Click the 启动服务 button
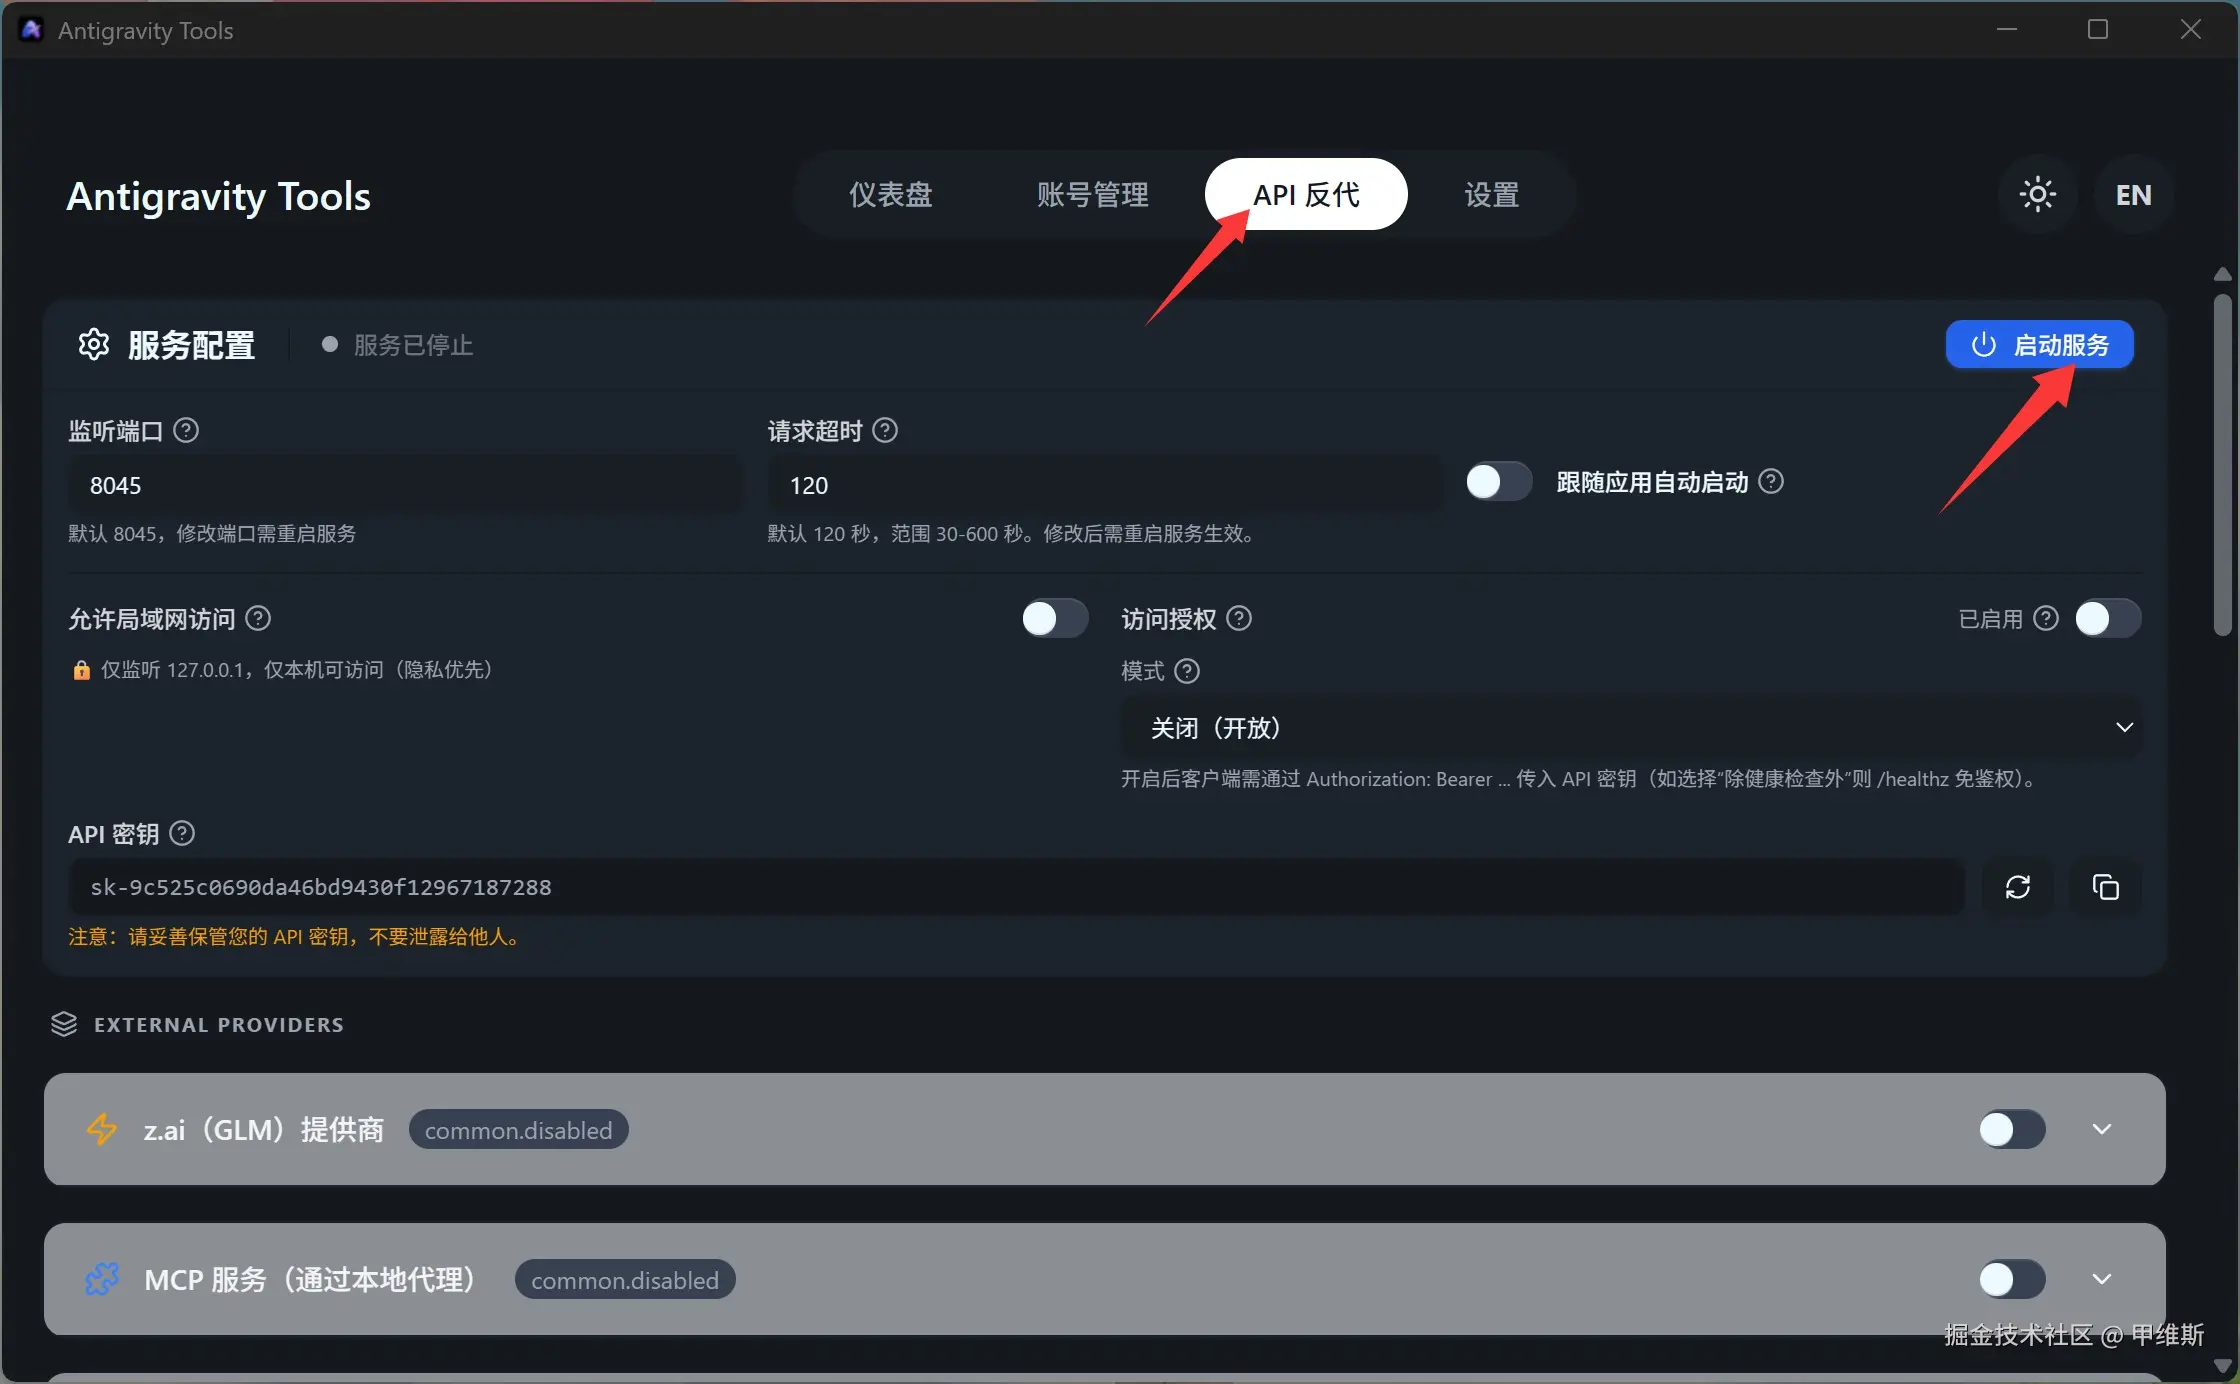 pos(2039,345)
